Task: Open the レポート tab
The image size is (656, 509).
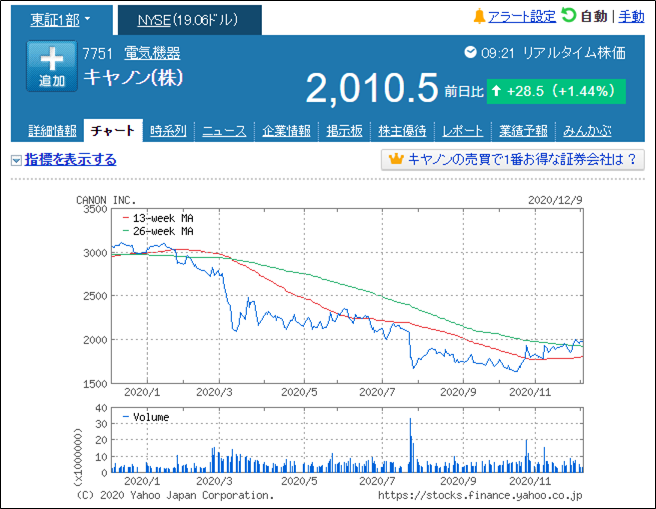Action: point(463,131)
